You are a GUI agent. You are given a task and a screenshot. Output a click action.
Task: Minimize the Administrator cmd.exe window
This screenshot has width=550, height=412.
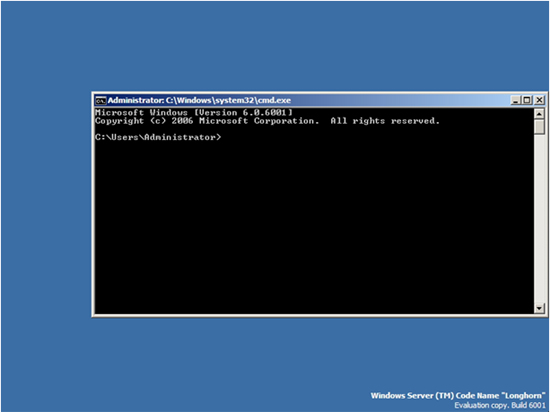[x=515, y=100]
